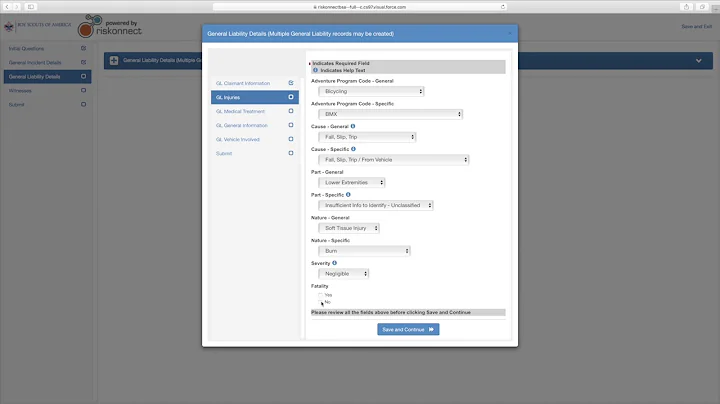Go forward in browser history

pyautogui.click(x=16, y=7)
